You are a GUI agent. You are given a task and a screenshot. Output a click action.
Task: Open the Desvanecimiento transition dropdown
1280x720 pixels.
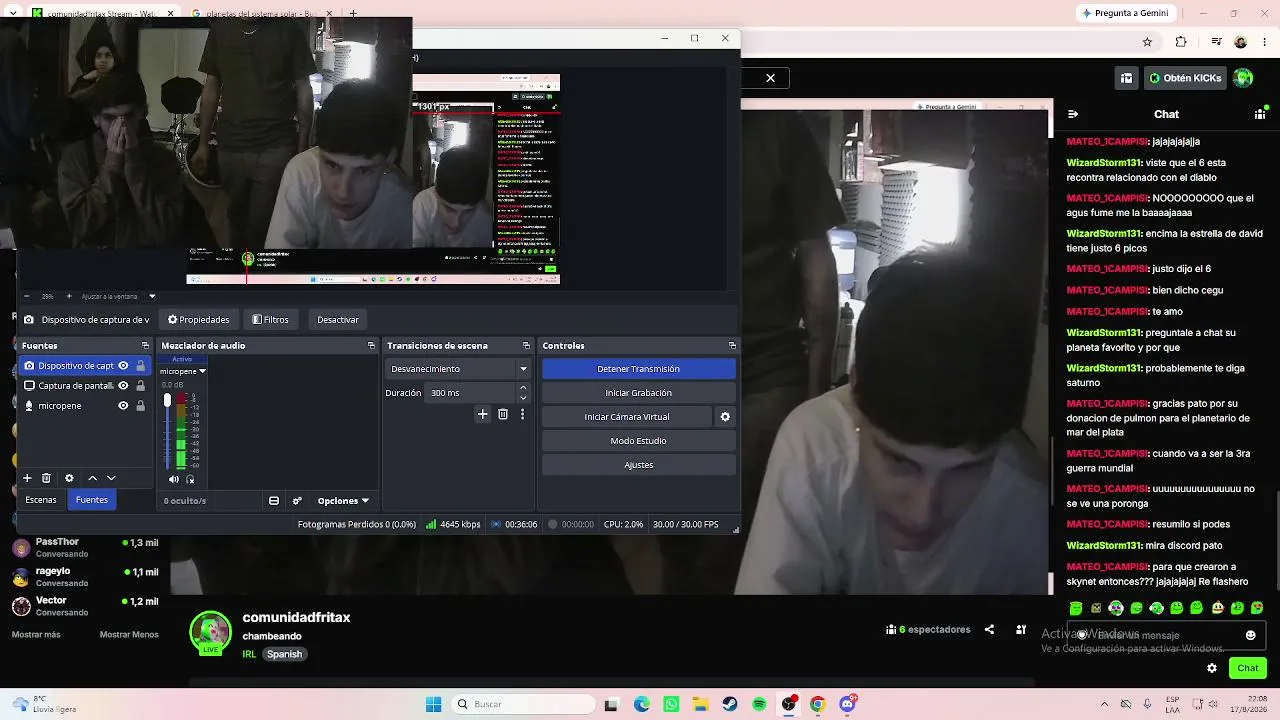click(458, 369)
